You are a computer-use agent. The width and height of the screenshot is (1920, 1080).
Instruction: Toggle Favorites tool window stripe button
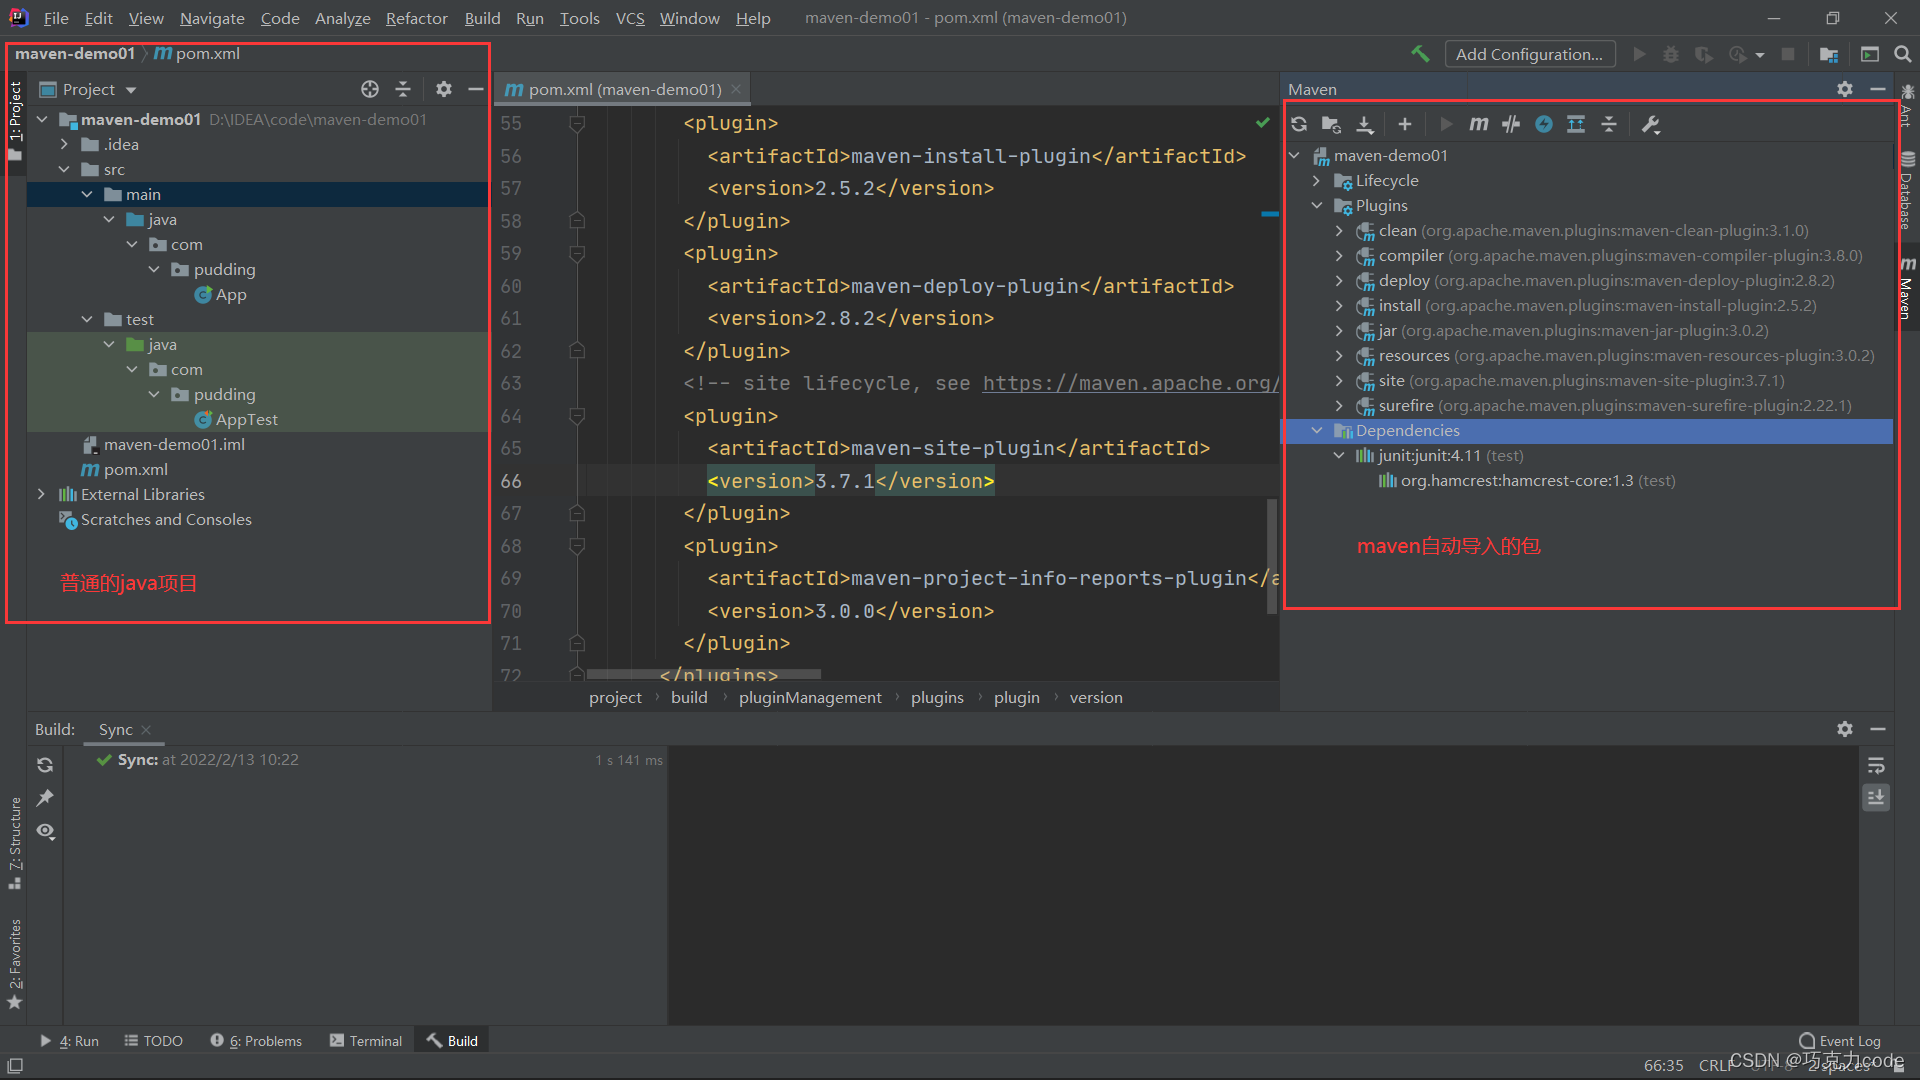point(15,964)
